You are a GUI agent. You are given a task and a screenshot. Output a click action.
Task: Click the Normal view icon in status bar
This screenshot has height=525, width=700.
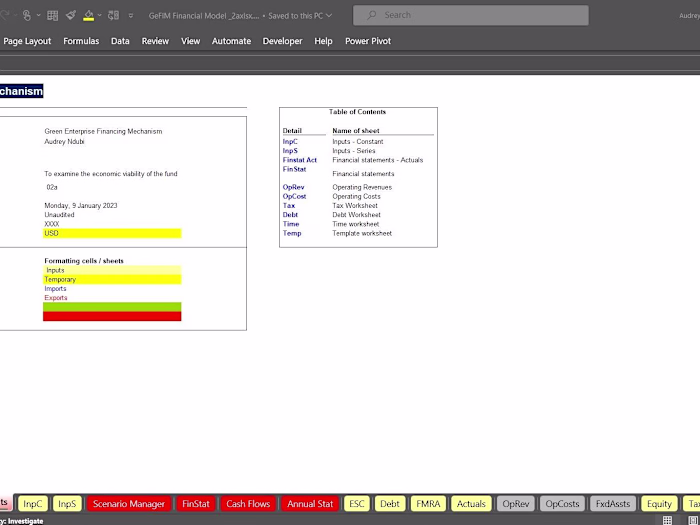(x=667, y=520)
